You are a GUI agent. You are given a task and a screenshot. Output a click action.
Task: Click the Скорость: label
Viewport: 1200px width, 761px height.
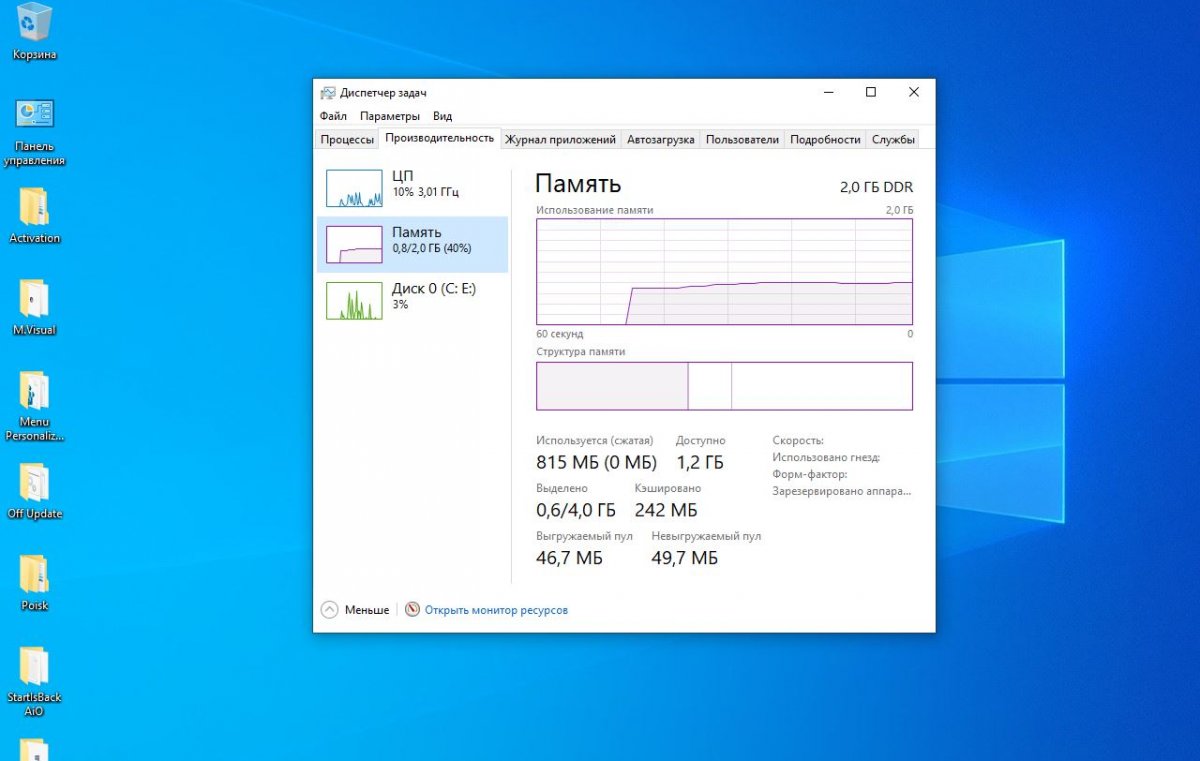click(798, 440)
